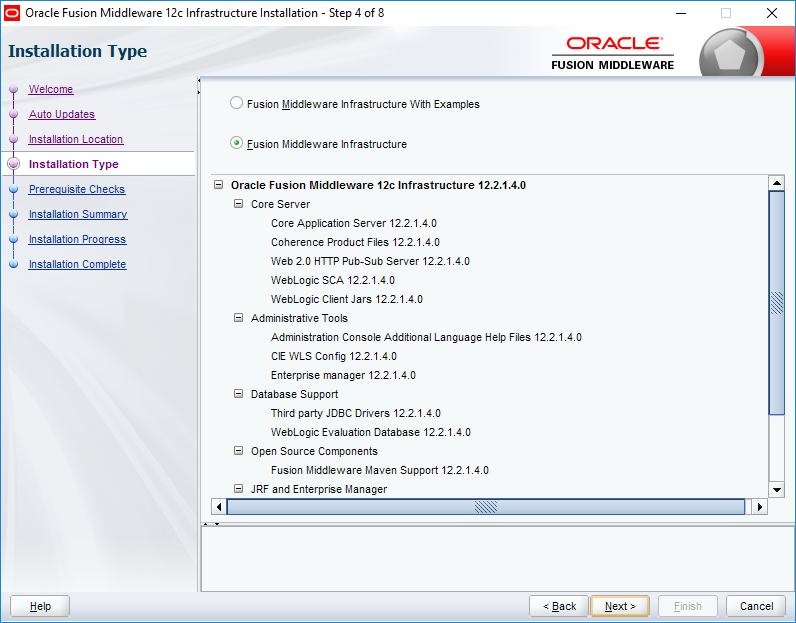
Task: Click Administrative Tools category label
Action: coord(299,318)
